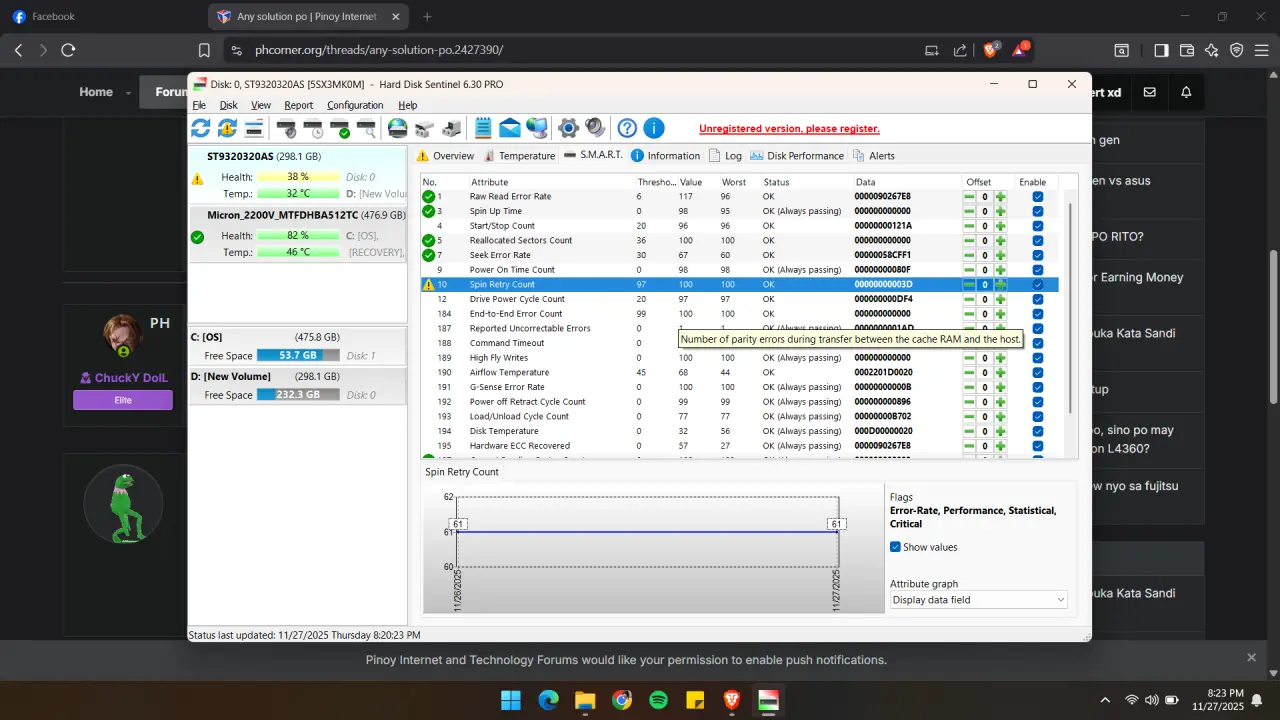
Task: Click the Unregistered version, please register link
Action: (789, 129)
